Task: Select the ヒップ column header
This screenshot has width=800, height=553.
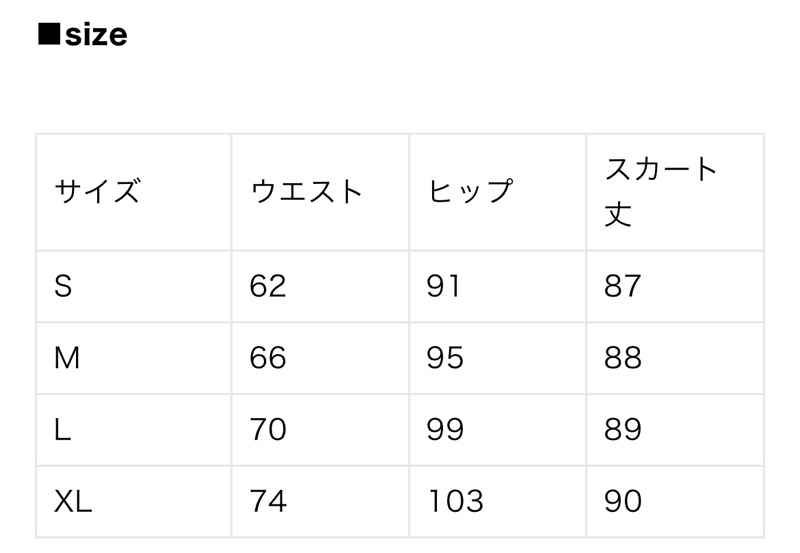Action: [x=497, y=192]
